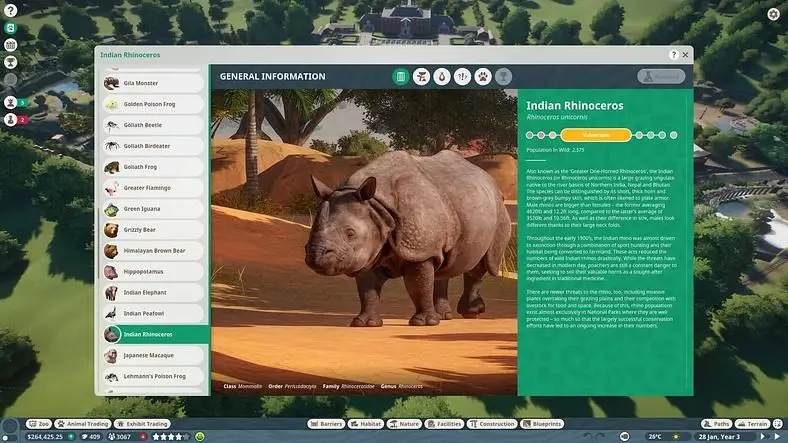Click the conservation credits count 409
The image size is (788, 443).
[x=91, y=436]
